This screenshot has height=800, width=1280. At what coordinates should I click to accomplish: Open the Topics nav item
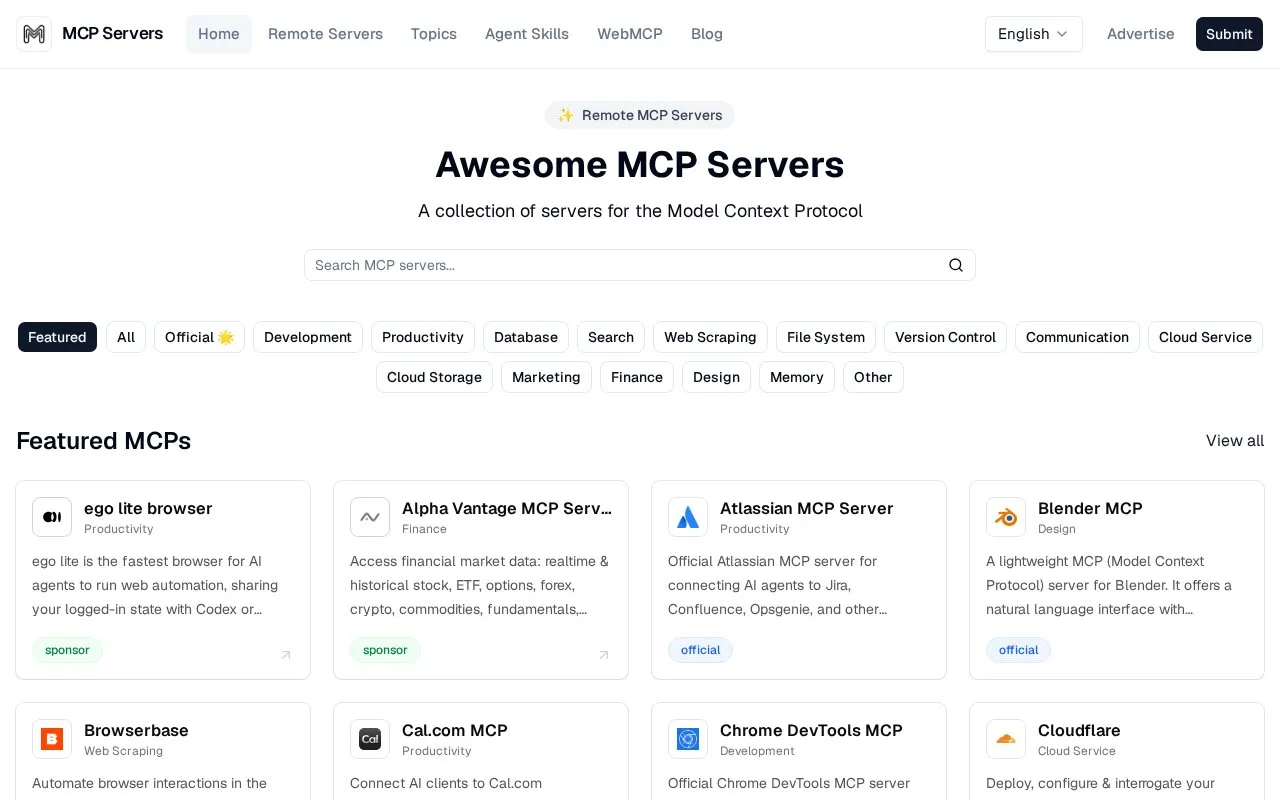point(434,34)
